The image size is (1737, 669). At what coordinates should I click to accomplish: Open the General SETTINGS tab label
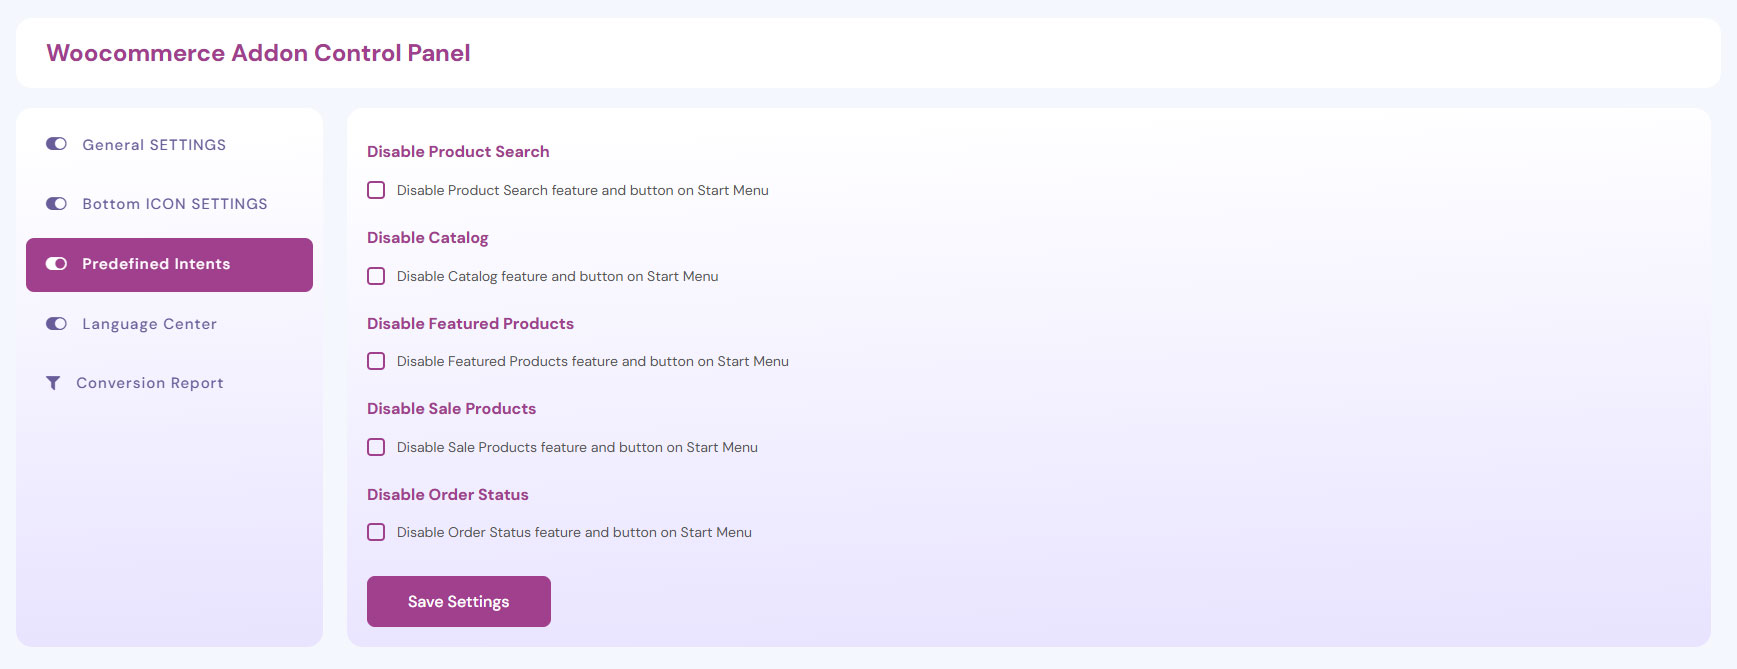(154, 145)
